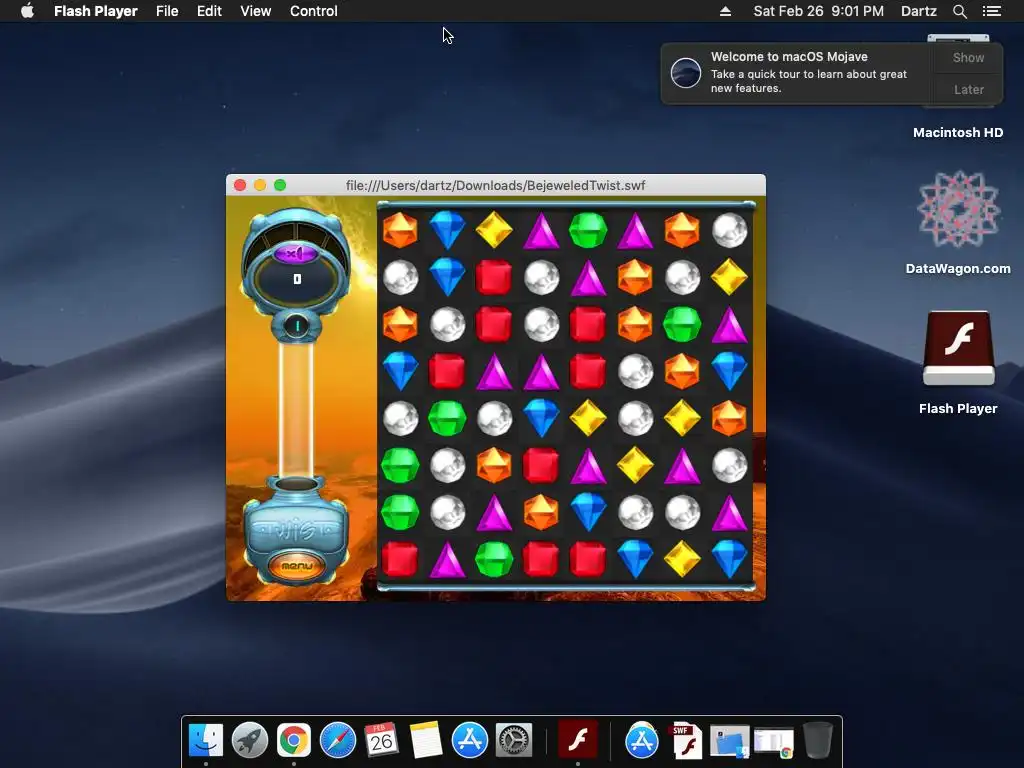Viewport: 1024px width, 768px height.
Task: Open Notes from the Dock
Action: [x=426, y=740]
